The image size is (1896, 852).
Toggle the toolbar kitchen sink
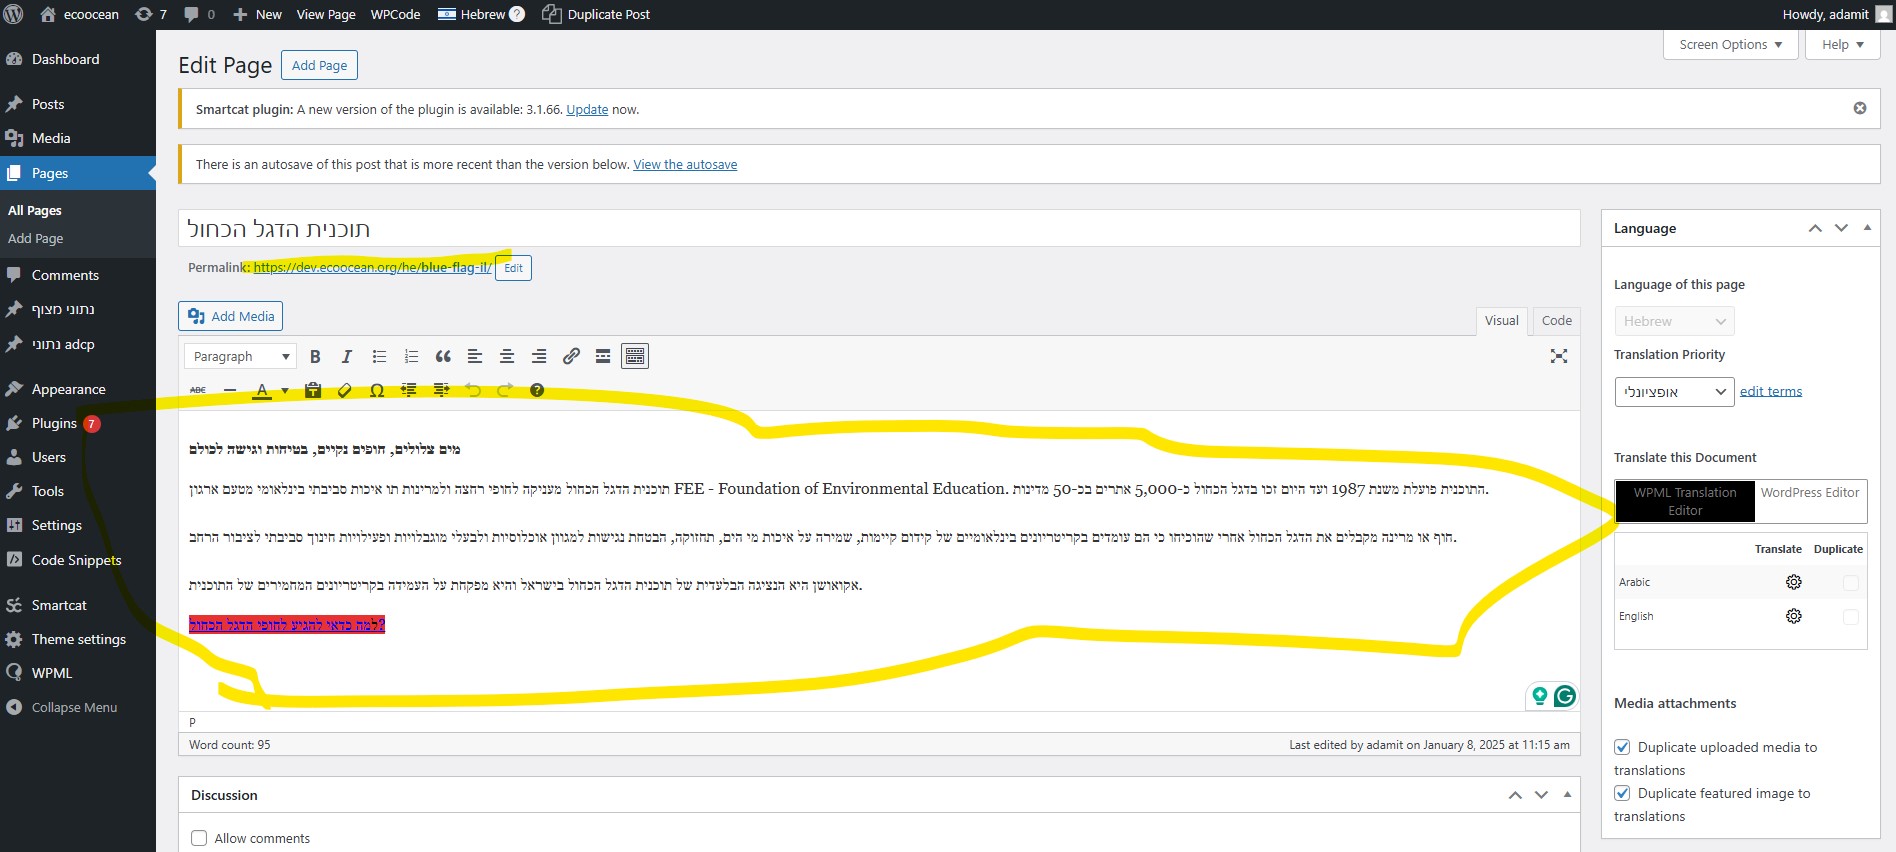point(635,356)
